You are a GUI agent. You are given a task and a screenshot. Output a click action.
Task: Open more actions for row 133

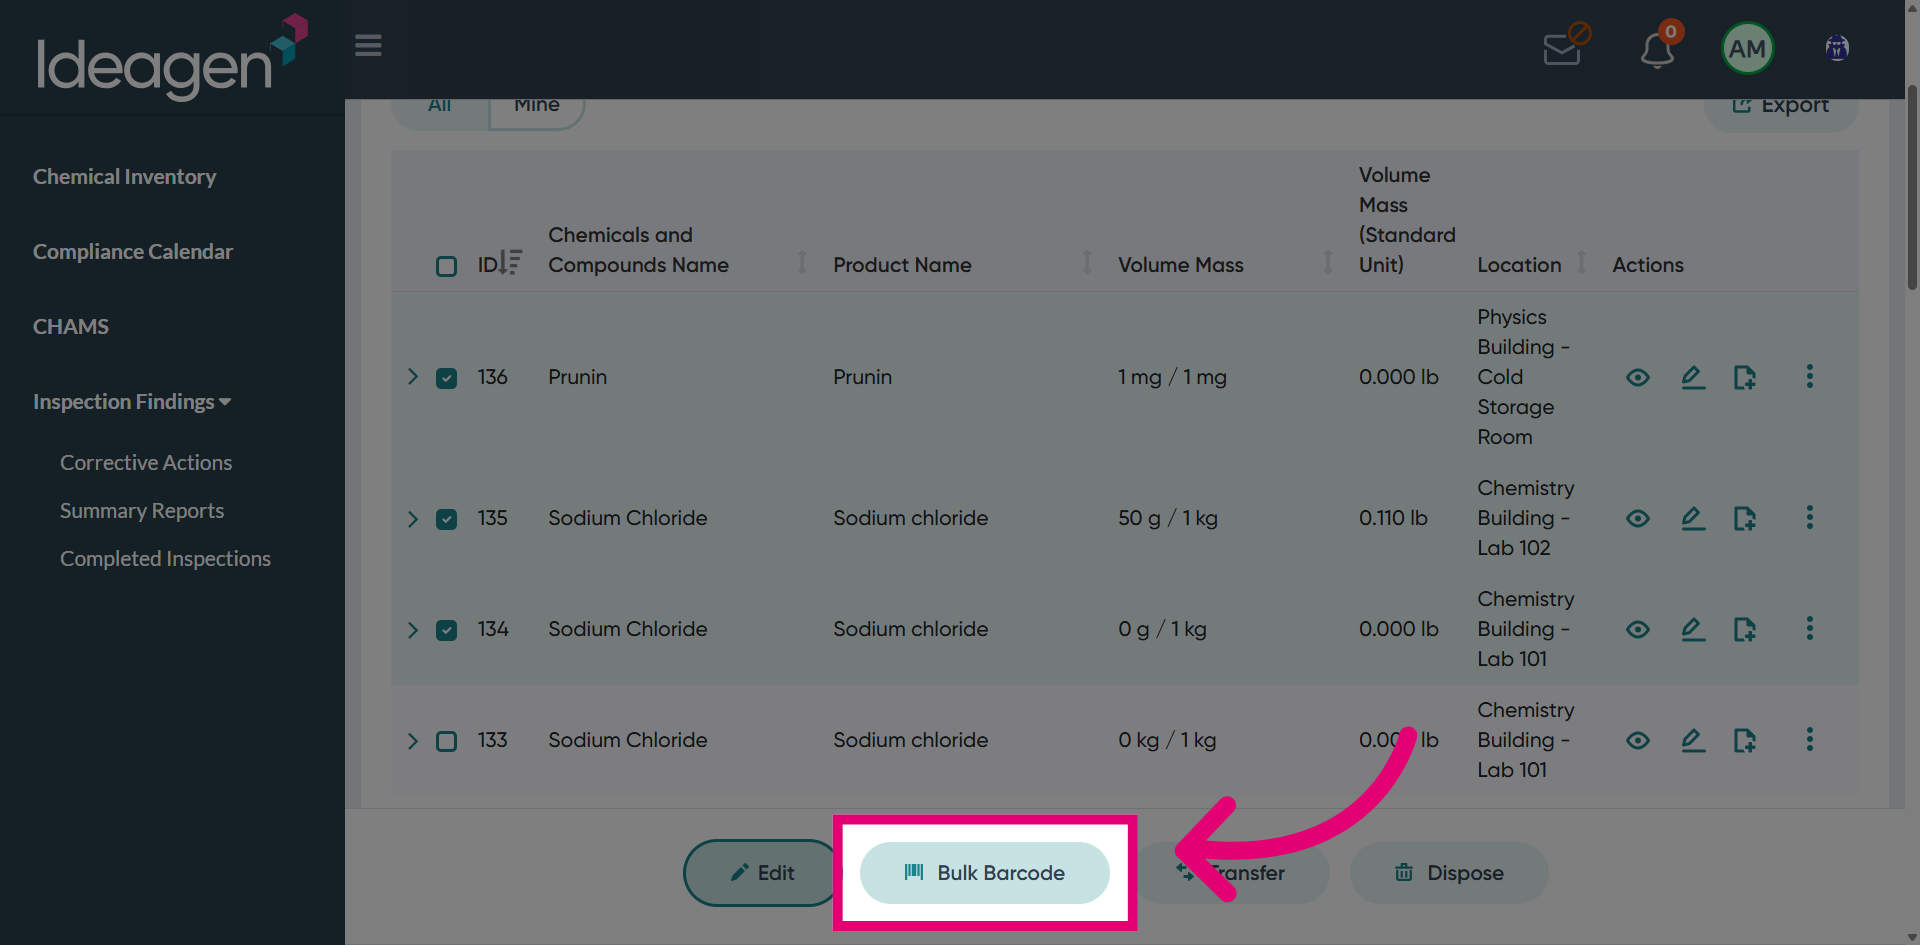pos(1809,739)
